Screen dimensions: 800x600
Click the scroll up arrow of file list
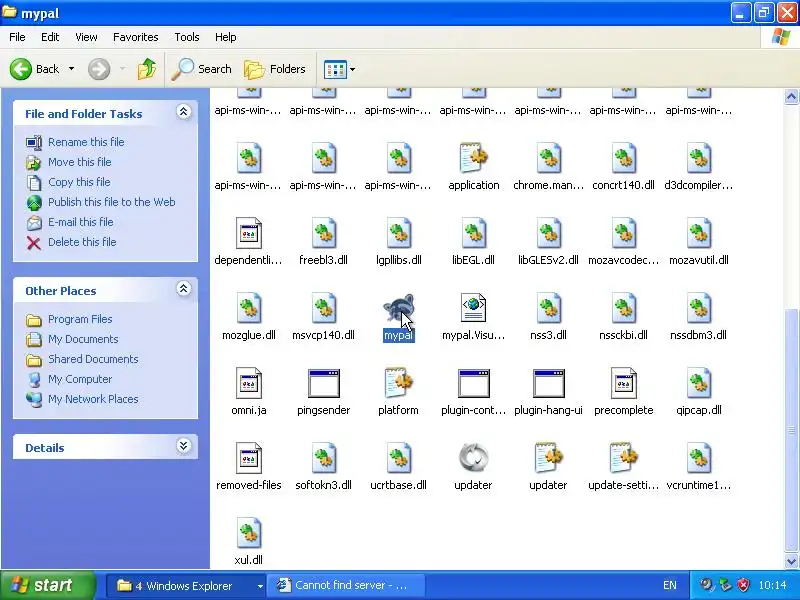[791, 96]
